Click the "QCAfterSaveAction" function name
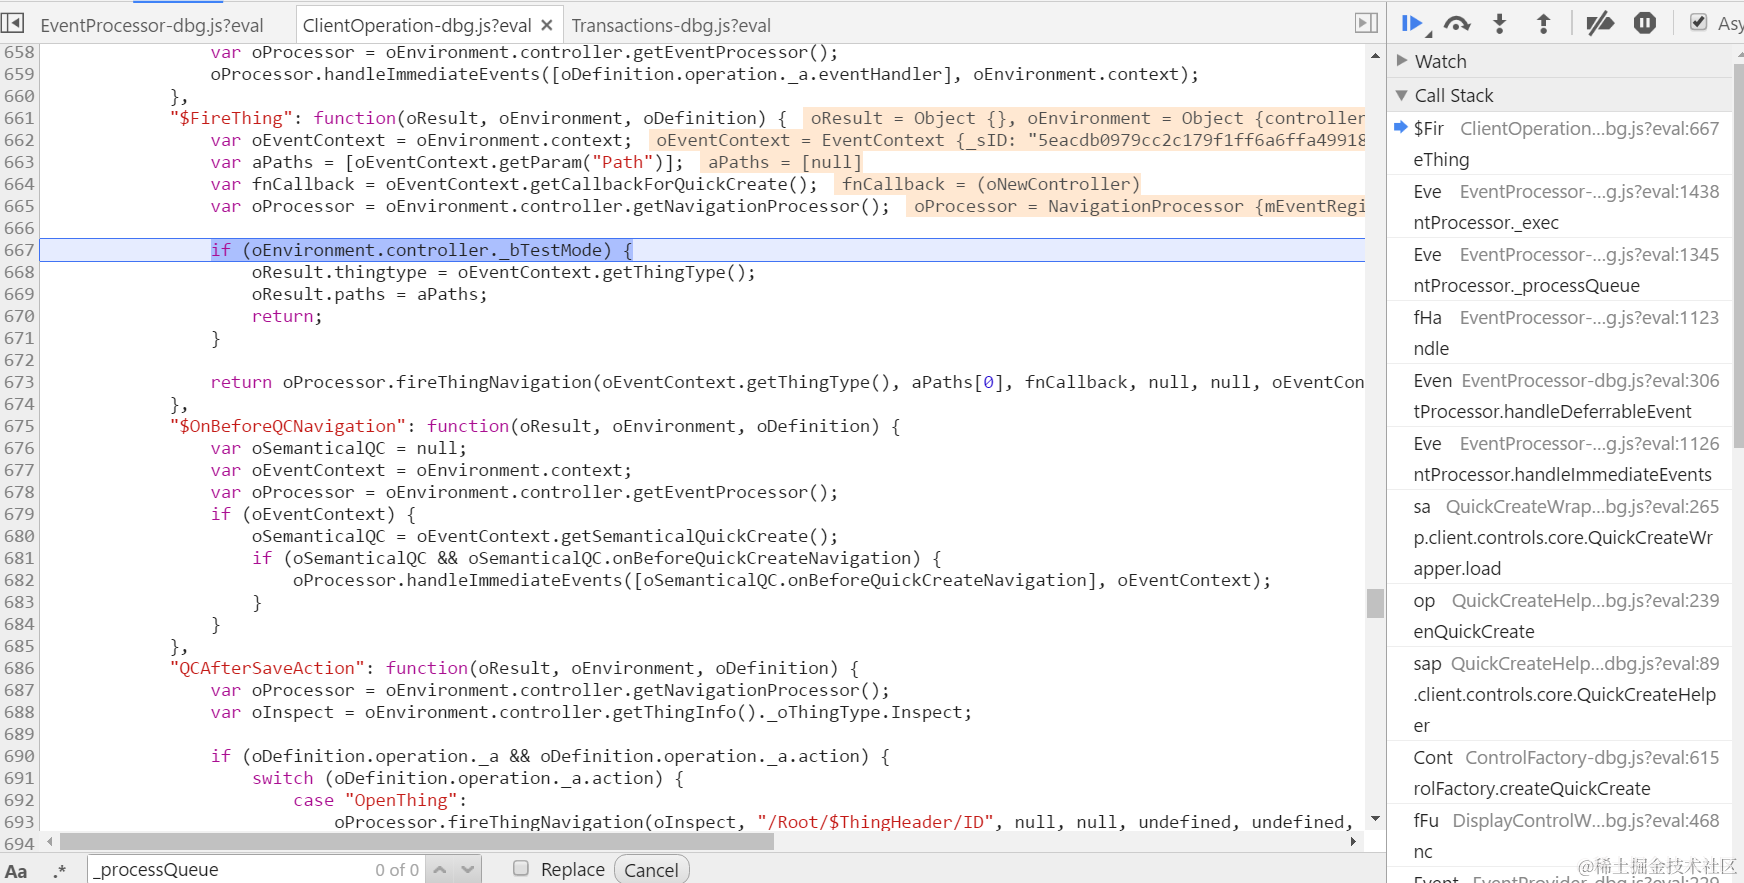Image resolution: width=1744 pixels, height=883 pixels. point(267,668)
